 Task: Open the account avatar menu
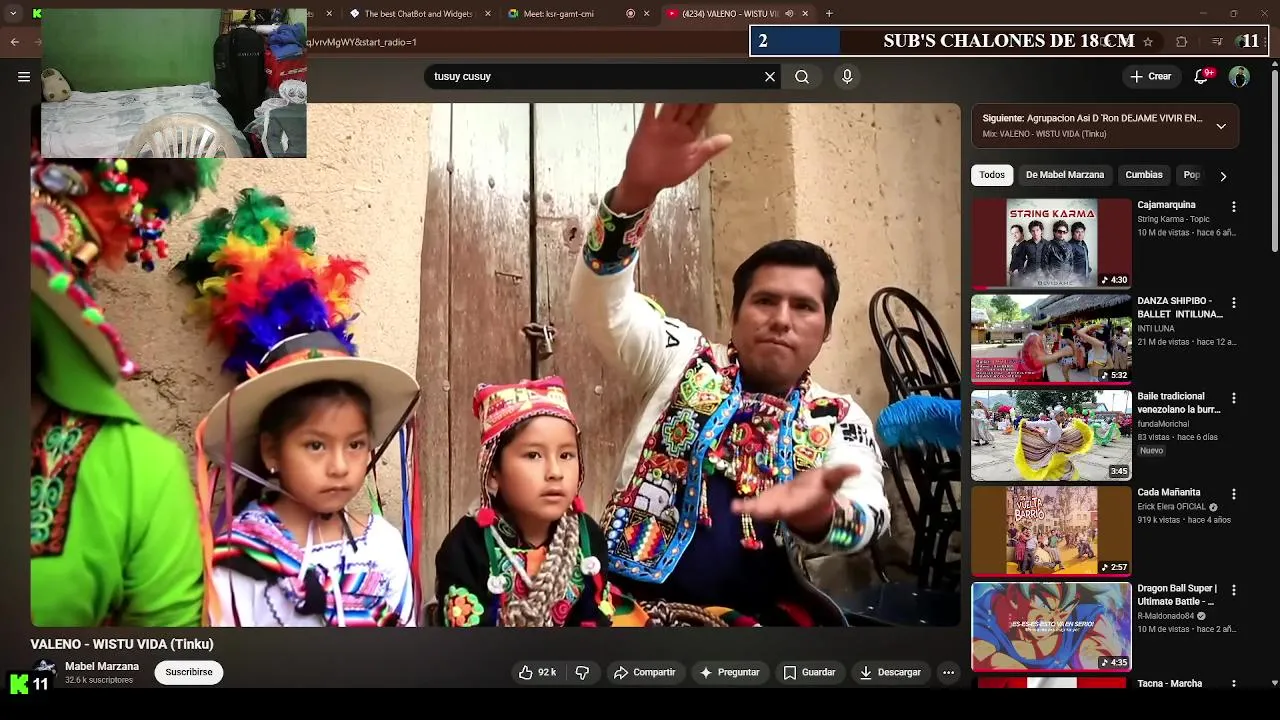click(1239, 76)
